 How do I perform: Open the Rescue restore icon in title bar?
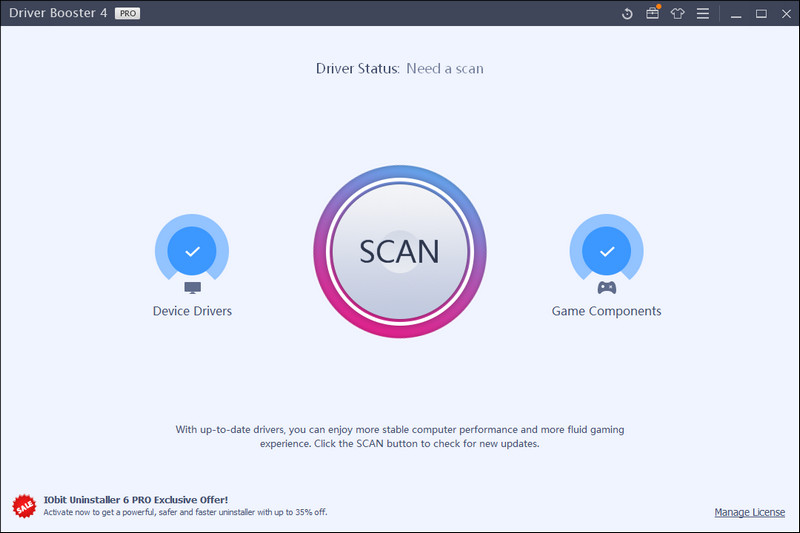[x=627, y=14]
